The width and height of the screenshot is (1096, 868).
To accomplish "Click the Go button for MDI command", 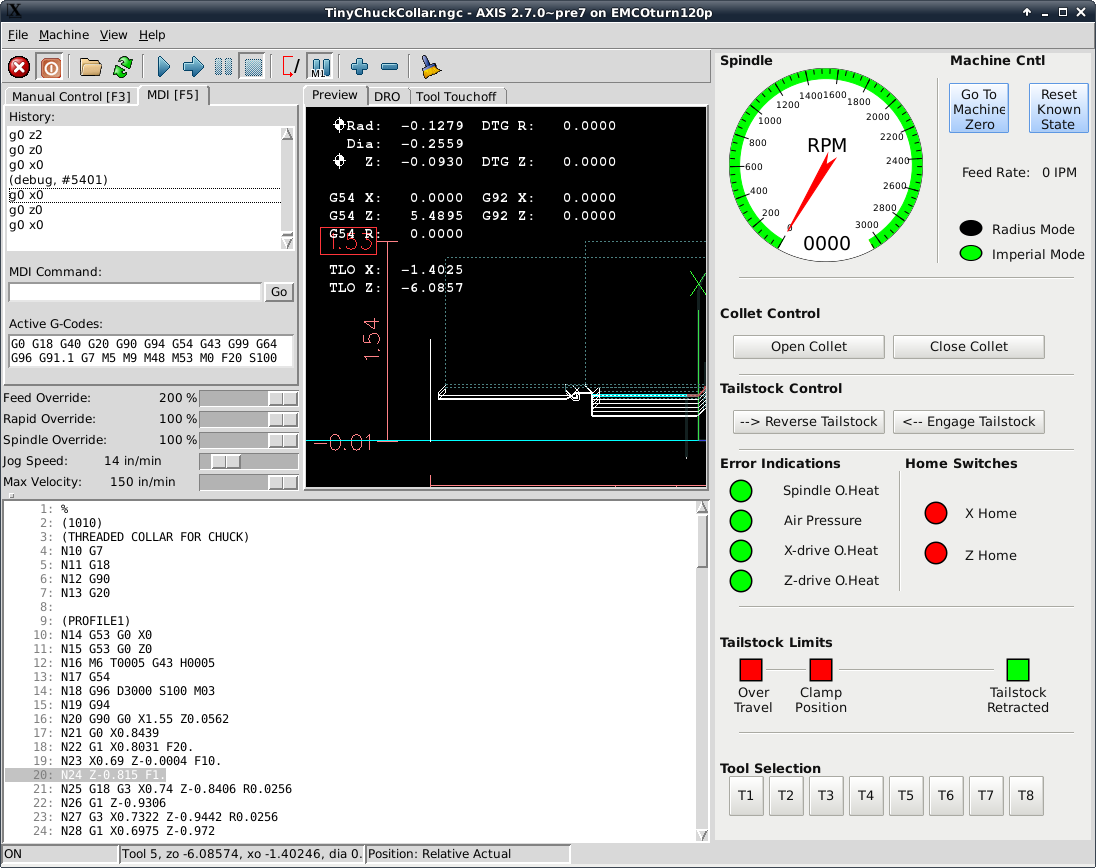I will 279,292.
